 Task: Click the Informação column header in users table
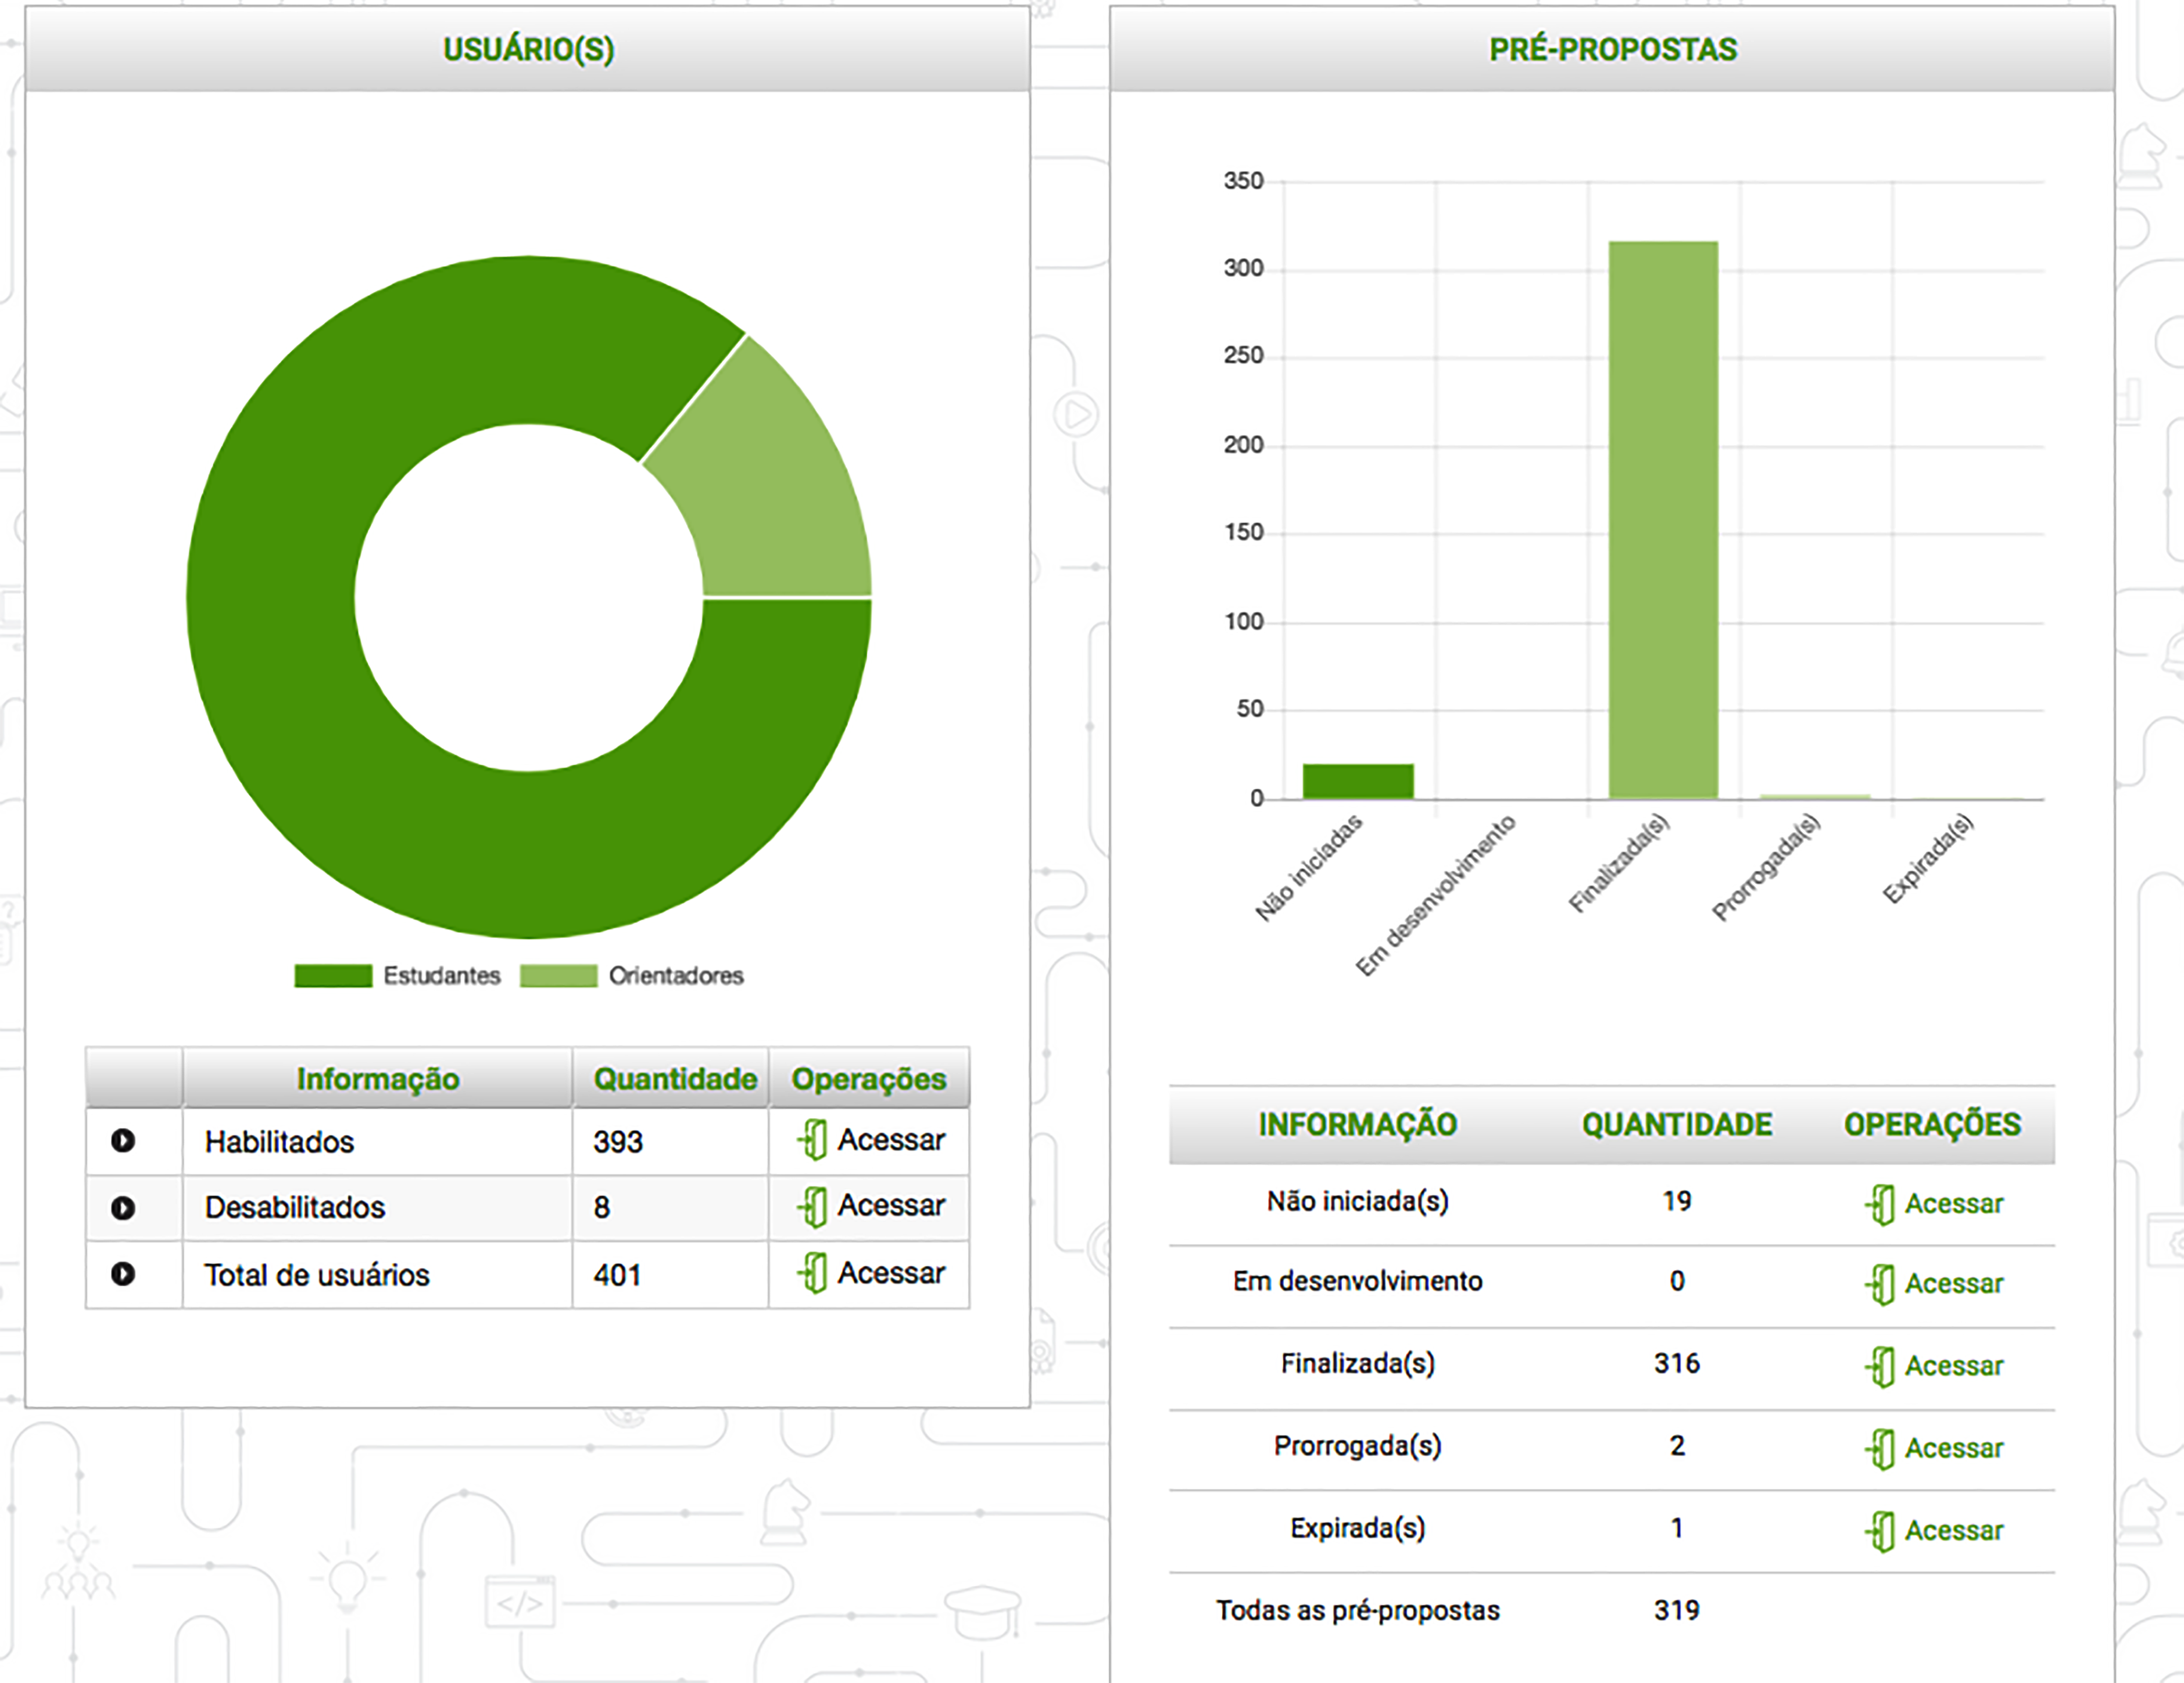click(378, 1079)
